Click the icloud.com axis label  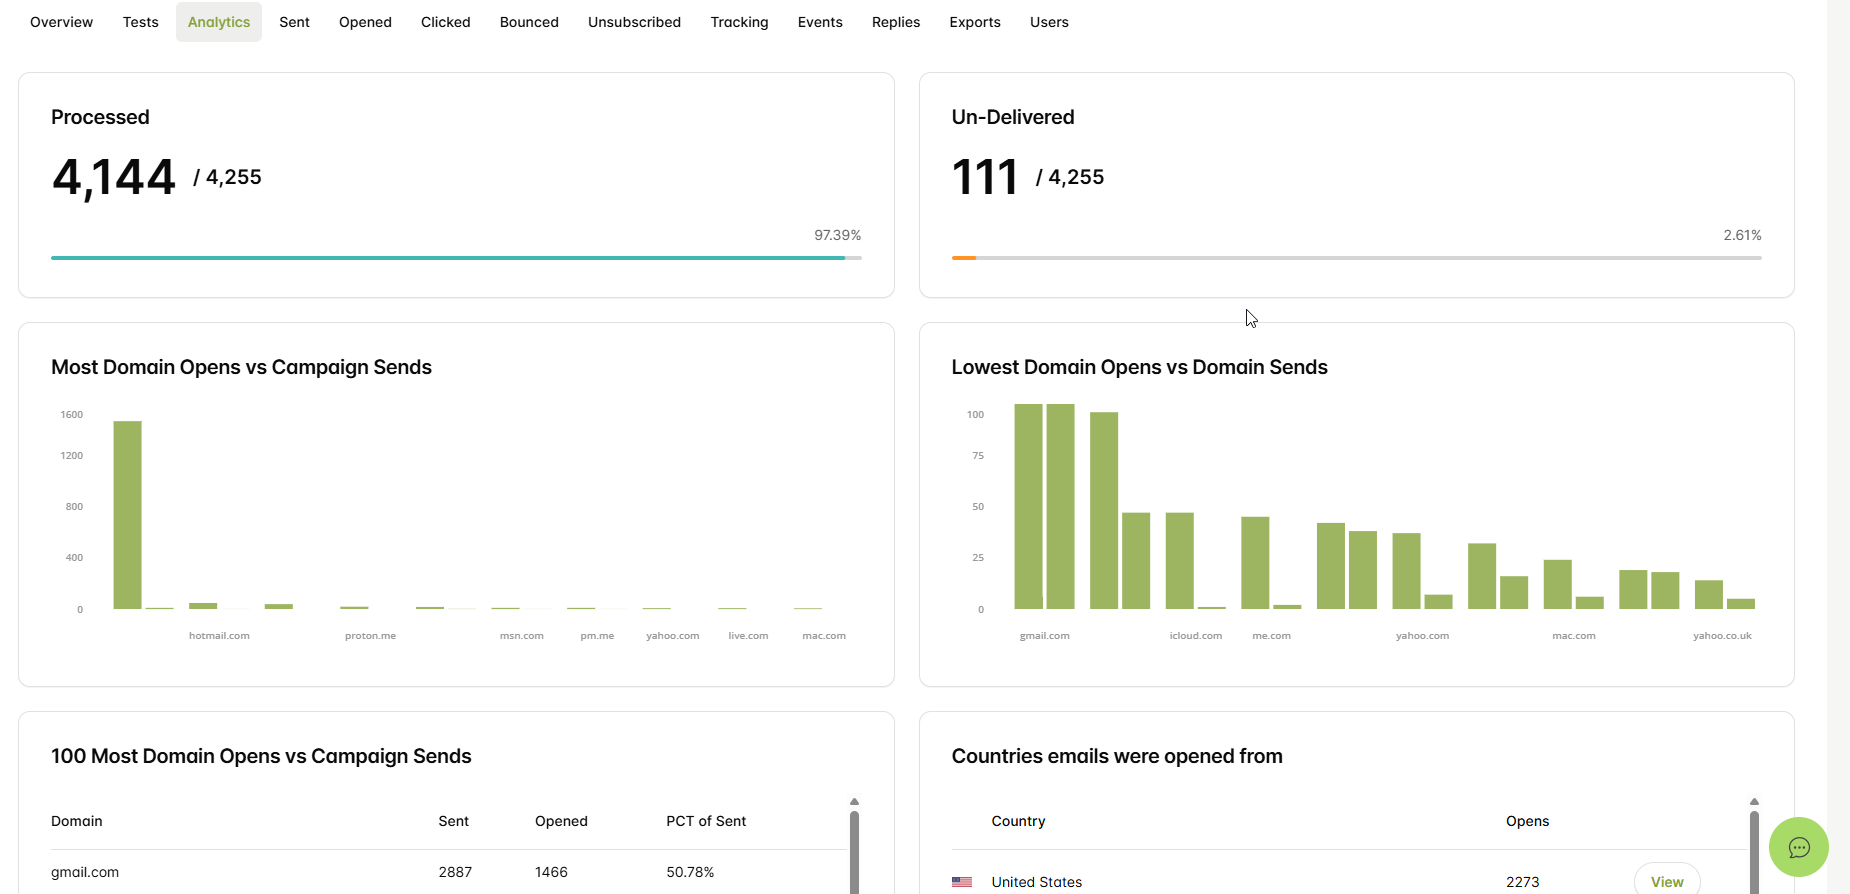click(x=1196, y=636)
